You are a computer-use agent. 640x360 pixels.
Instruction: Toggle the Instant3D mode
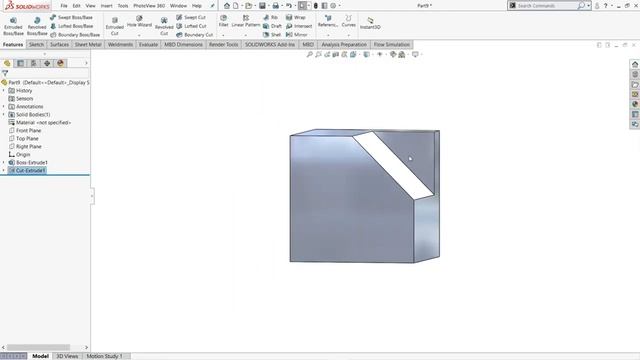click(370, 23)
